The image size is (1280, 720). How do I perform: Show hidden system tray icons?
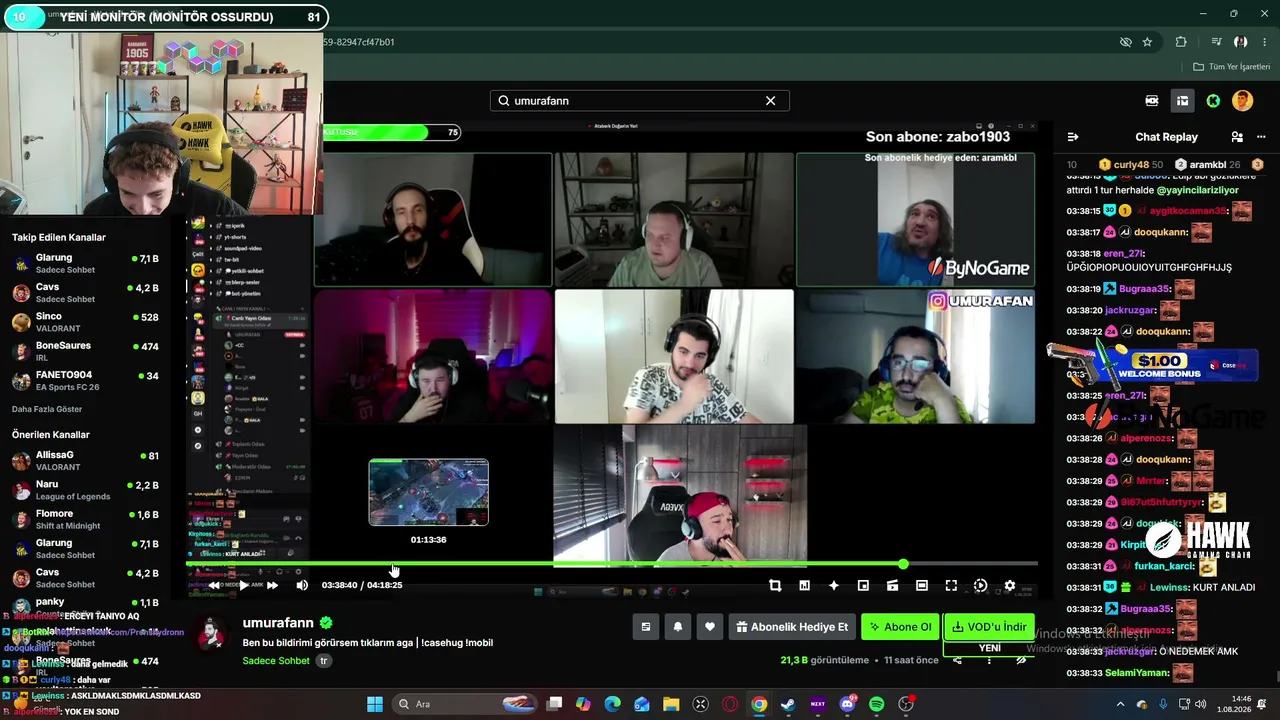[x=1120, y=704]
